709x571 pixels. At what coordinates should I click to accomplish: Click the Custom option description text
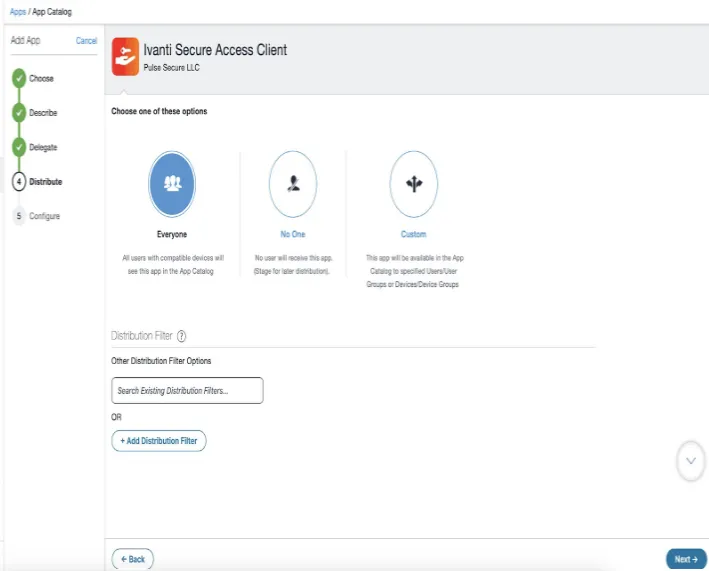point(414,271)
